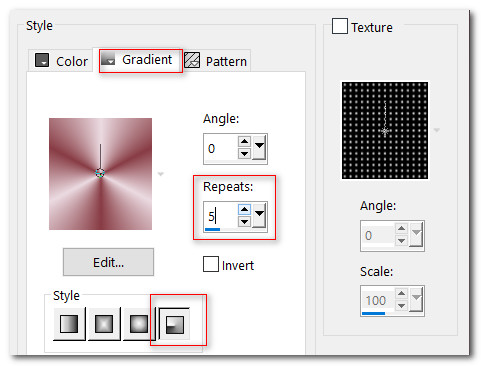Switch to the Pattern tab
Screen dimensions: 481x366
(216, 61)
